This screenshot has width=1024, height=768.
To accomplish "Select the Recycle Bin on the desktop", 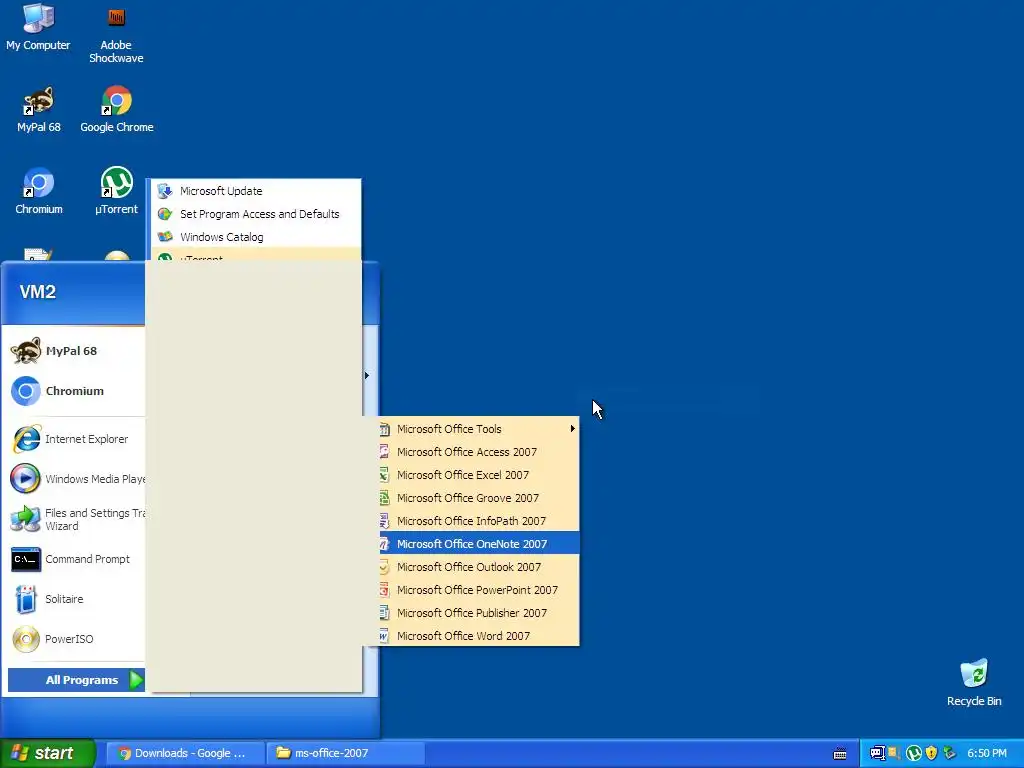I will (x=974, y=683).
